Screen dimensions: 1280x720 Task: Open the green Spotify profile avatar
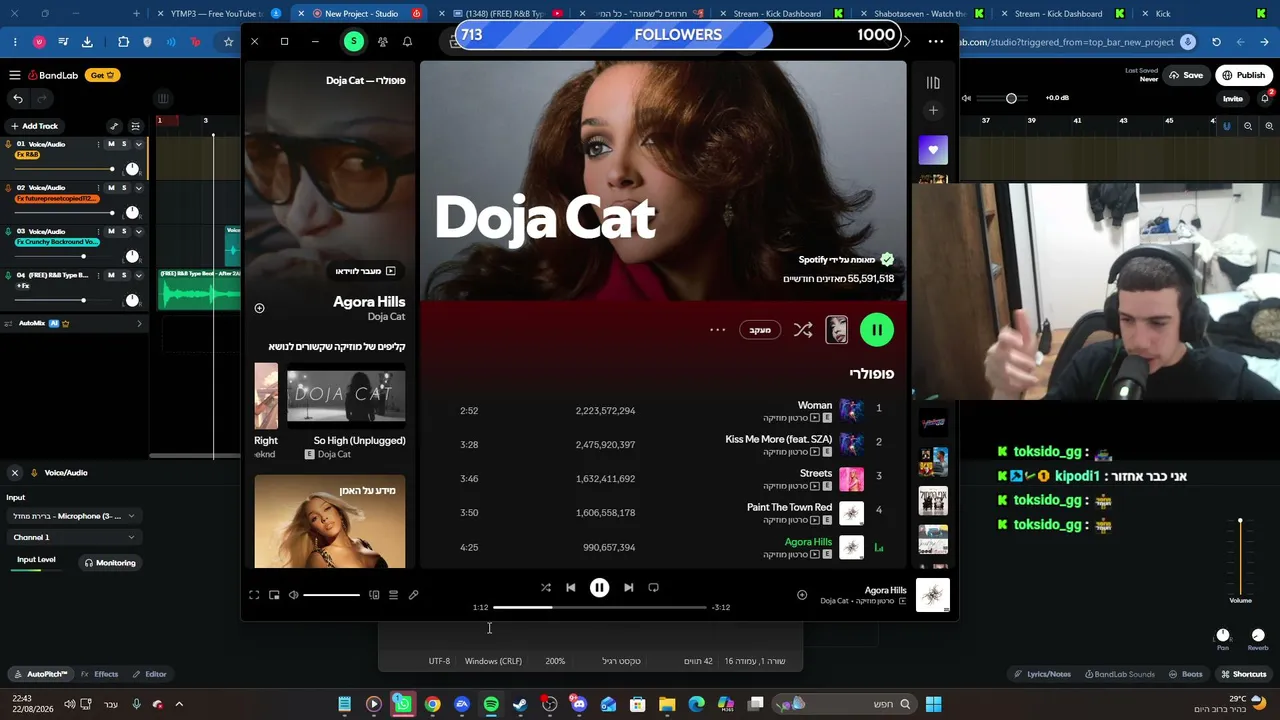[353, 41]
